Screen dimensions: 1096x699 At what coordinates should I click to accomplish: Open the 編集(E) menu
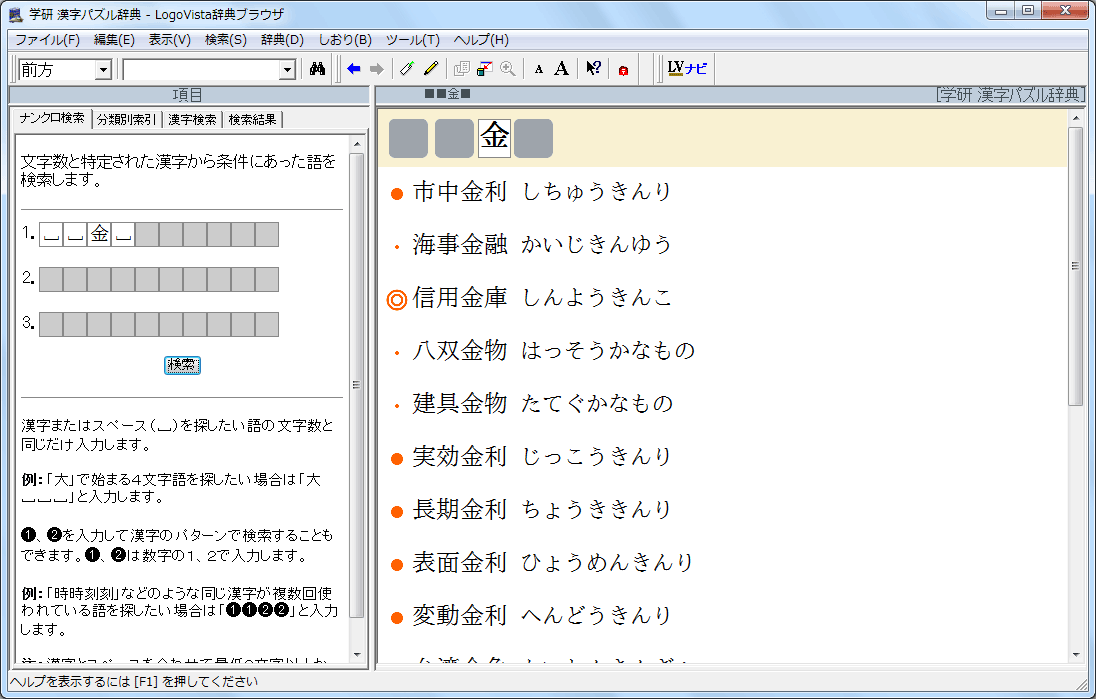(114, 40)
